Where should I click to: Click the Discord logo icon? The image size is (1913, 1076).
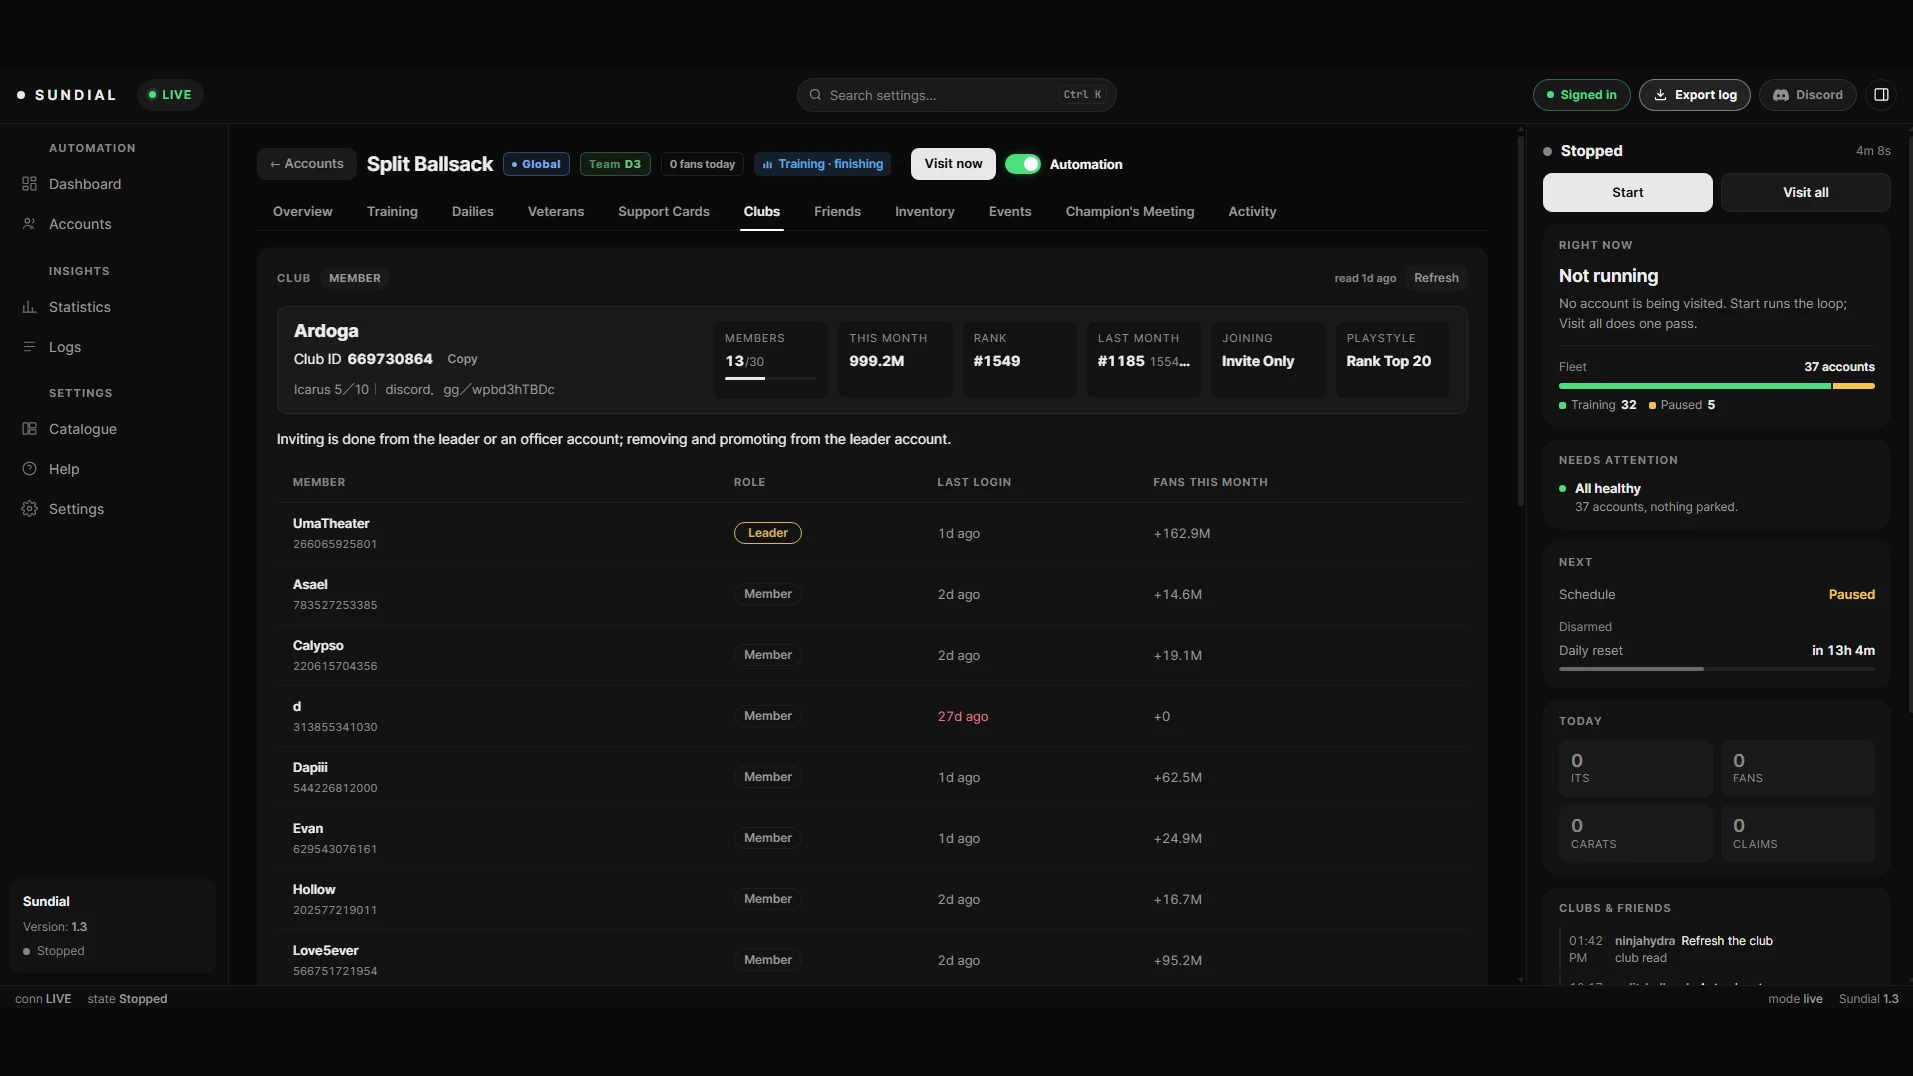1781,95
